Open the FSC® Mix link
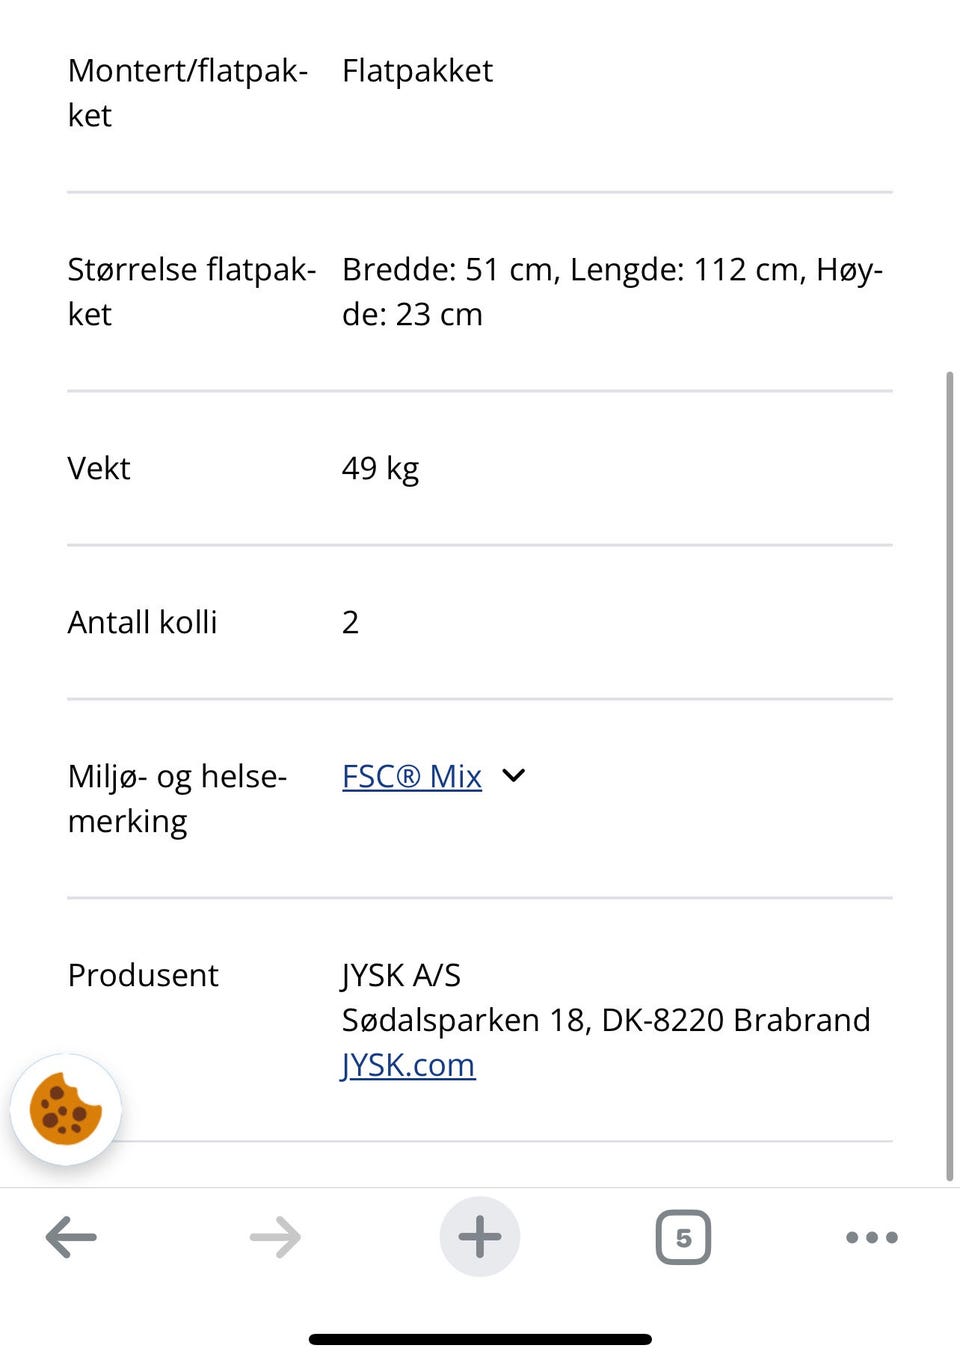Screen dimensions: 960x1363 click(412, 776)
